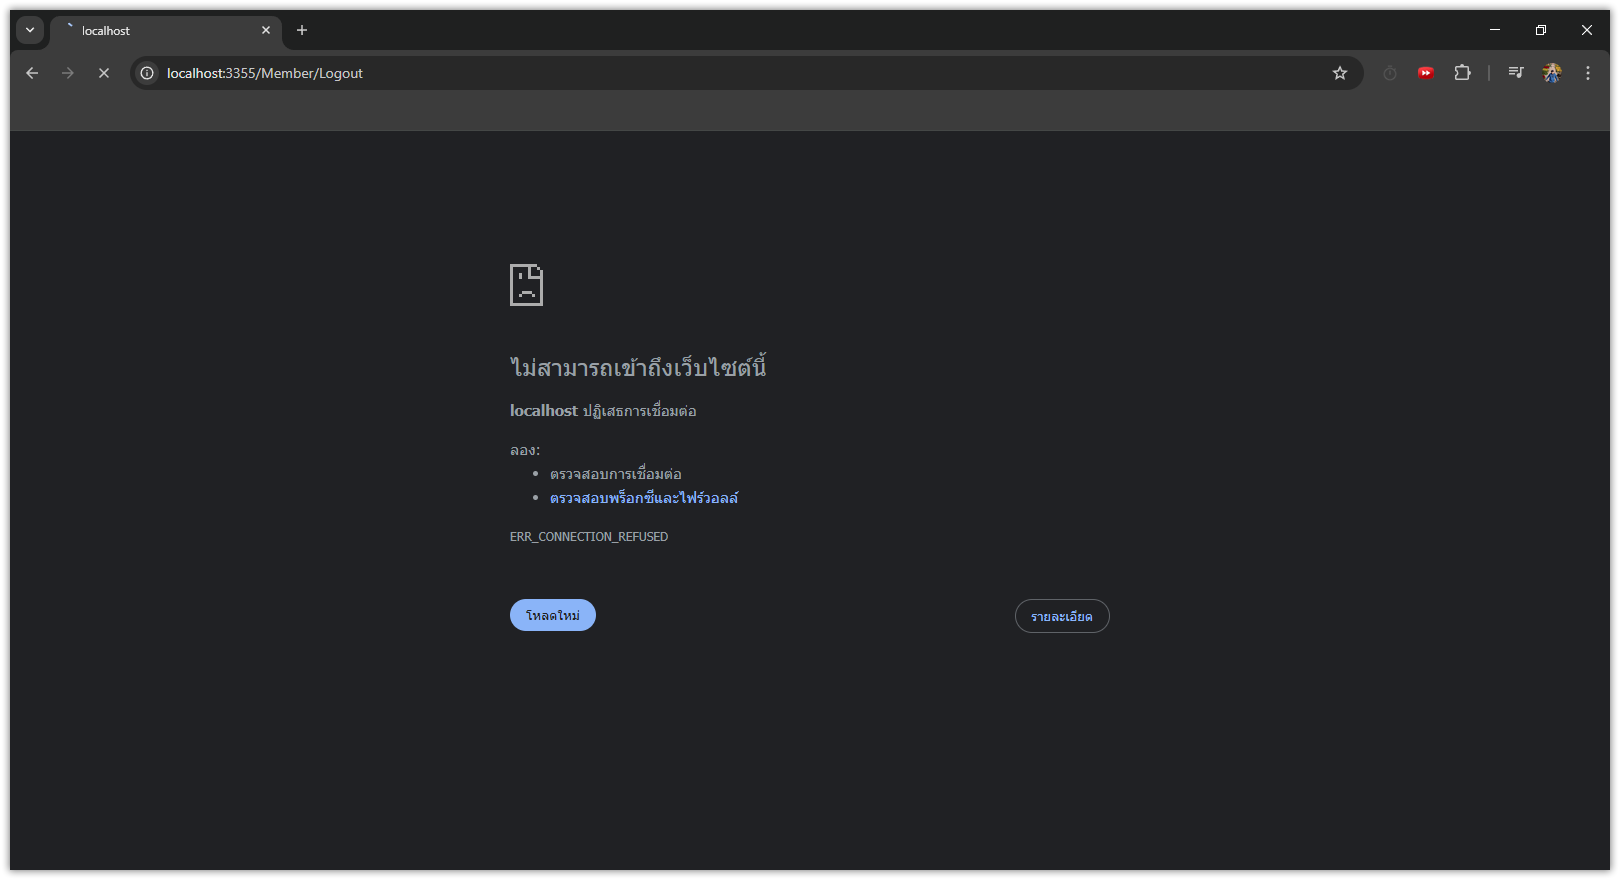View site information icon in address bar
Image resolution: width=1620 pixels, height=880 pixels.
(147, 73)
